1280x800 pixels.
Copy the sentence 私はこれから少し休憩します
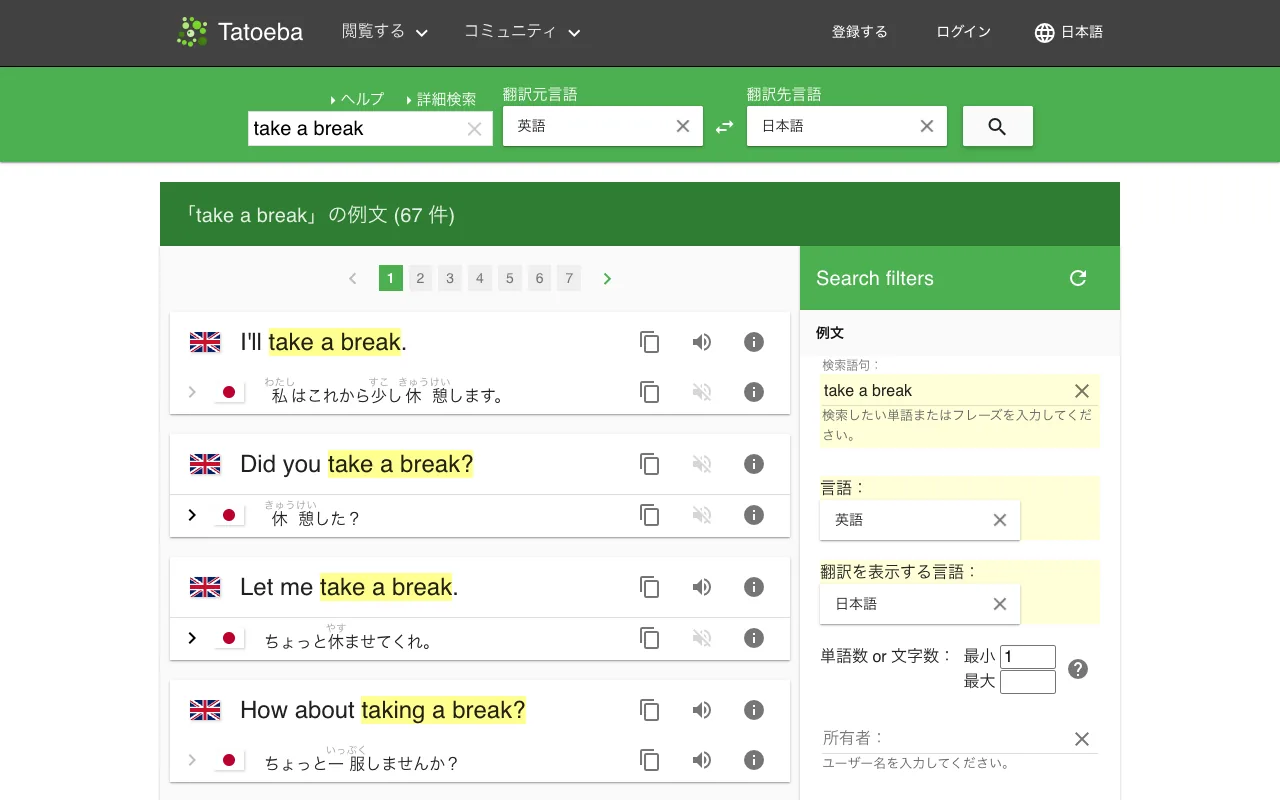[x=650, y=392]
